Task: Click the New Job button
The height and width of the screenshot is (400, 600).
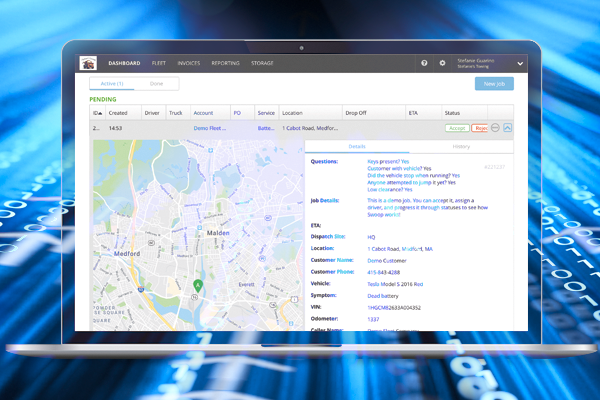Action: pos(494,84)
